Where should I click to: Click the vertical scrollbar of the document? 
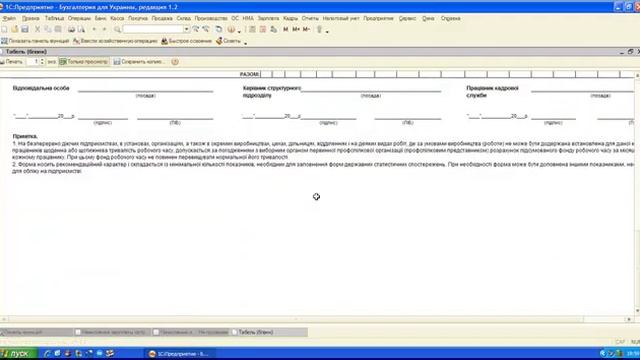tap(637, 193)
